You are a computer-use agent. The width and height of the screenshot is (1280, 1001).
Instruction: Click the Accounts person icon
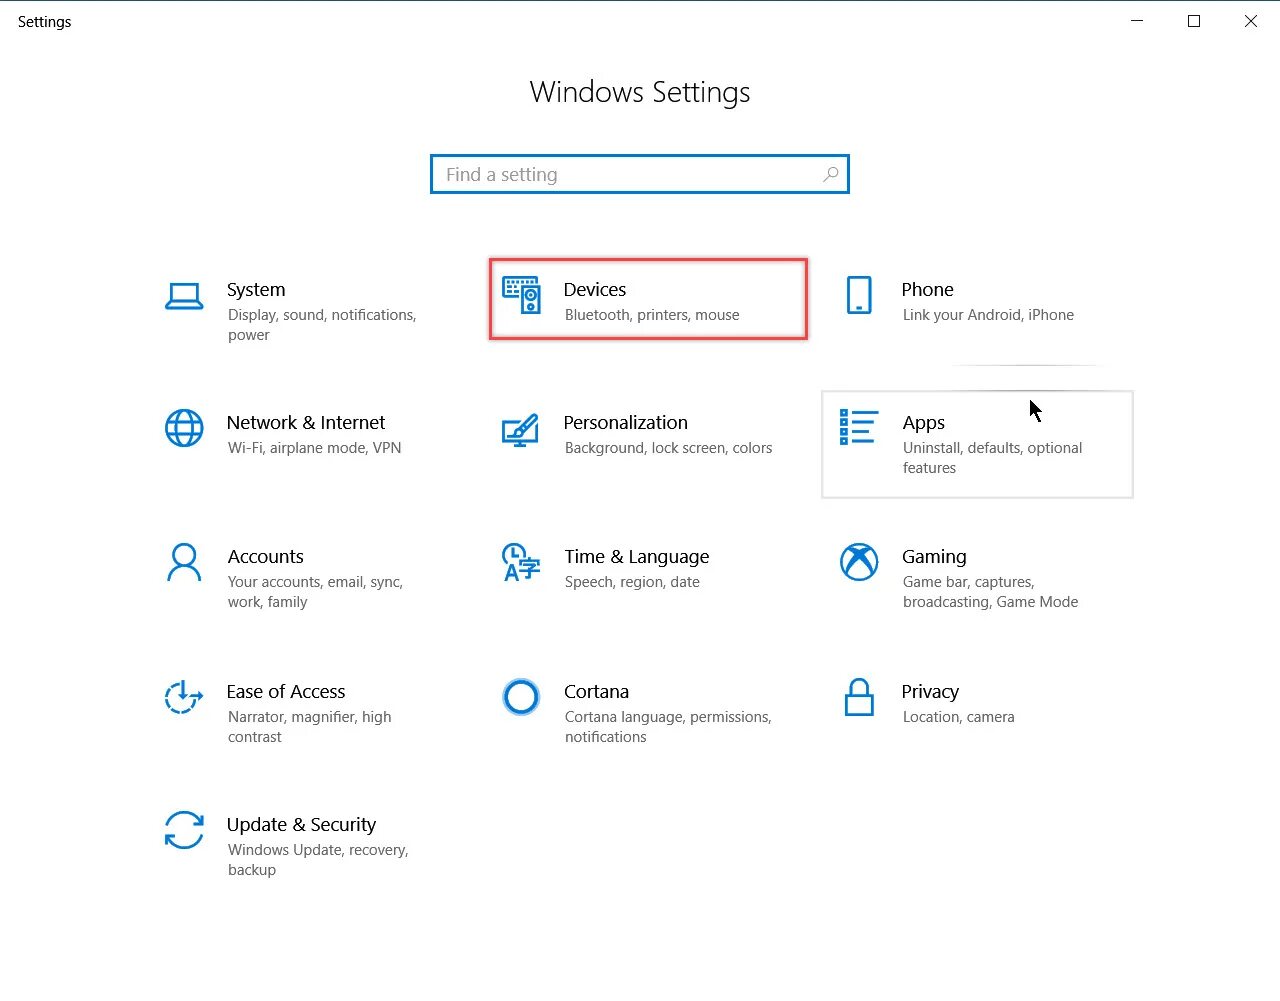[184, 562]
